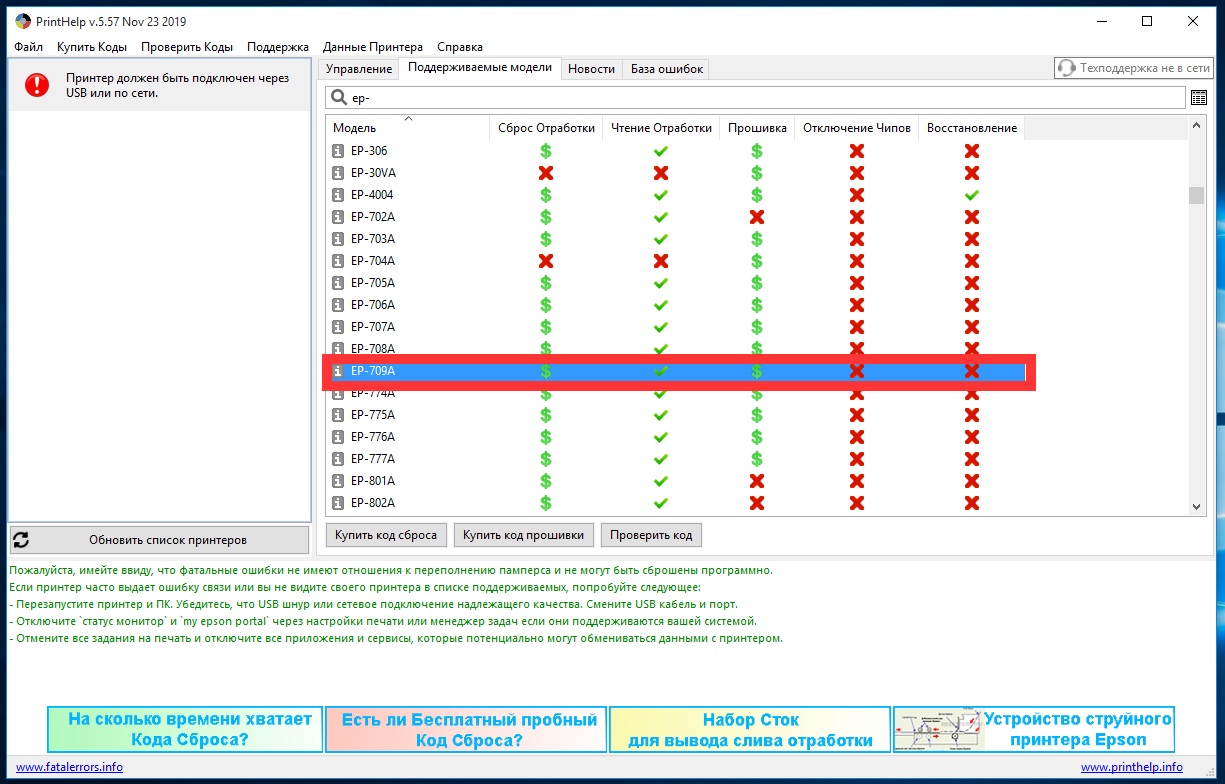Open info icon for EP-30VA row
This screenshot has height=784, width=1225.
pos(338,173)
